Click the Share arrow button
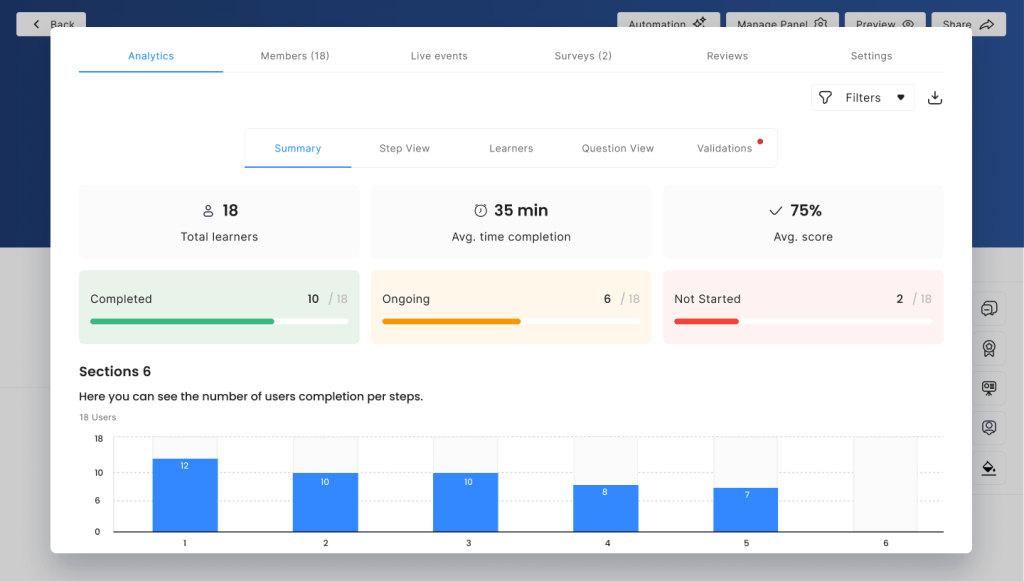 968,21
